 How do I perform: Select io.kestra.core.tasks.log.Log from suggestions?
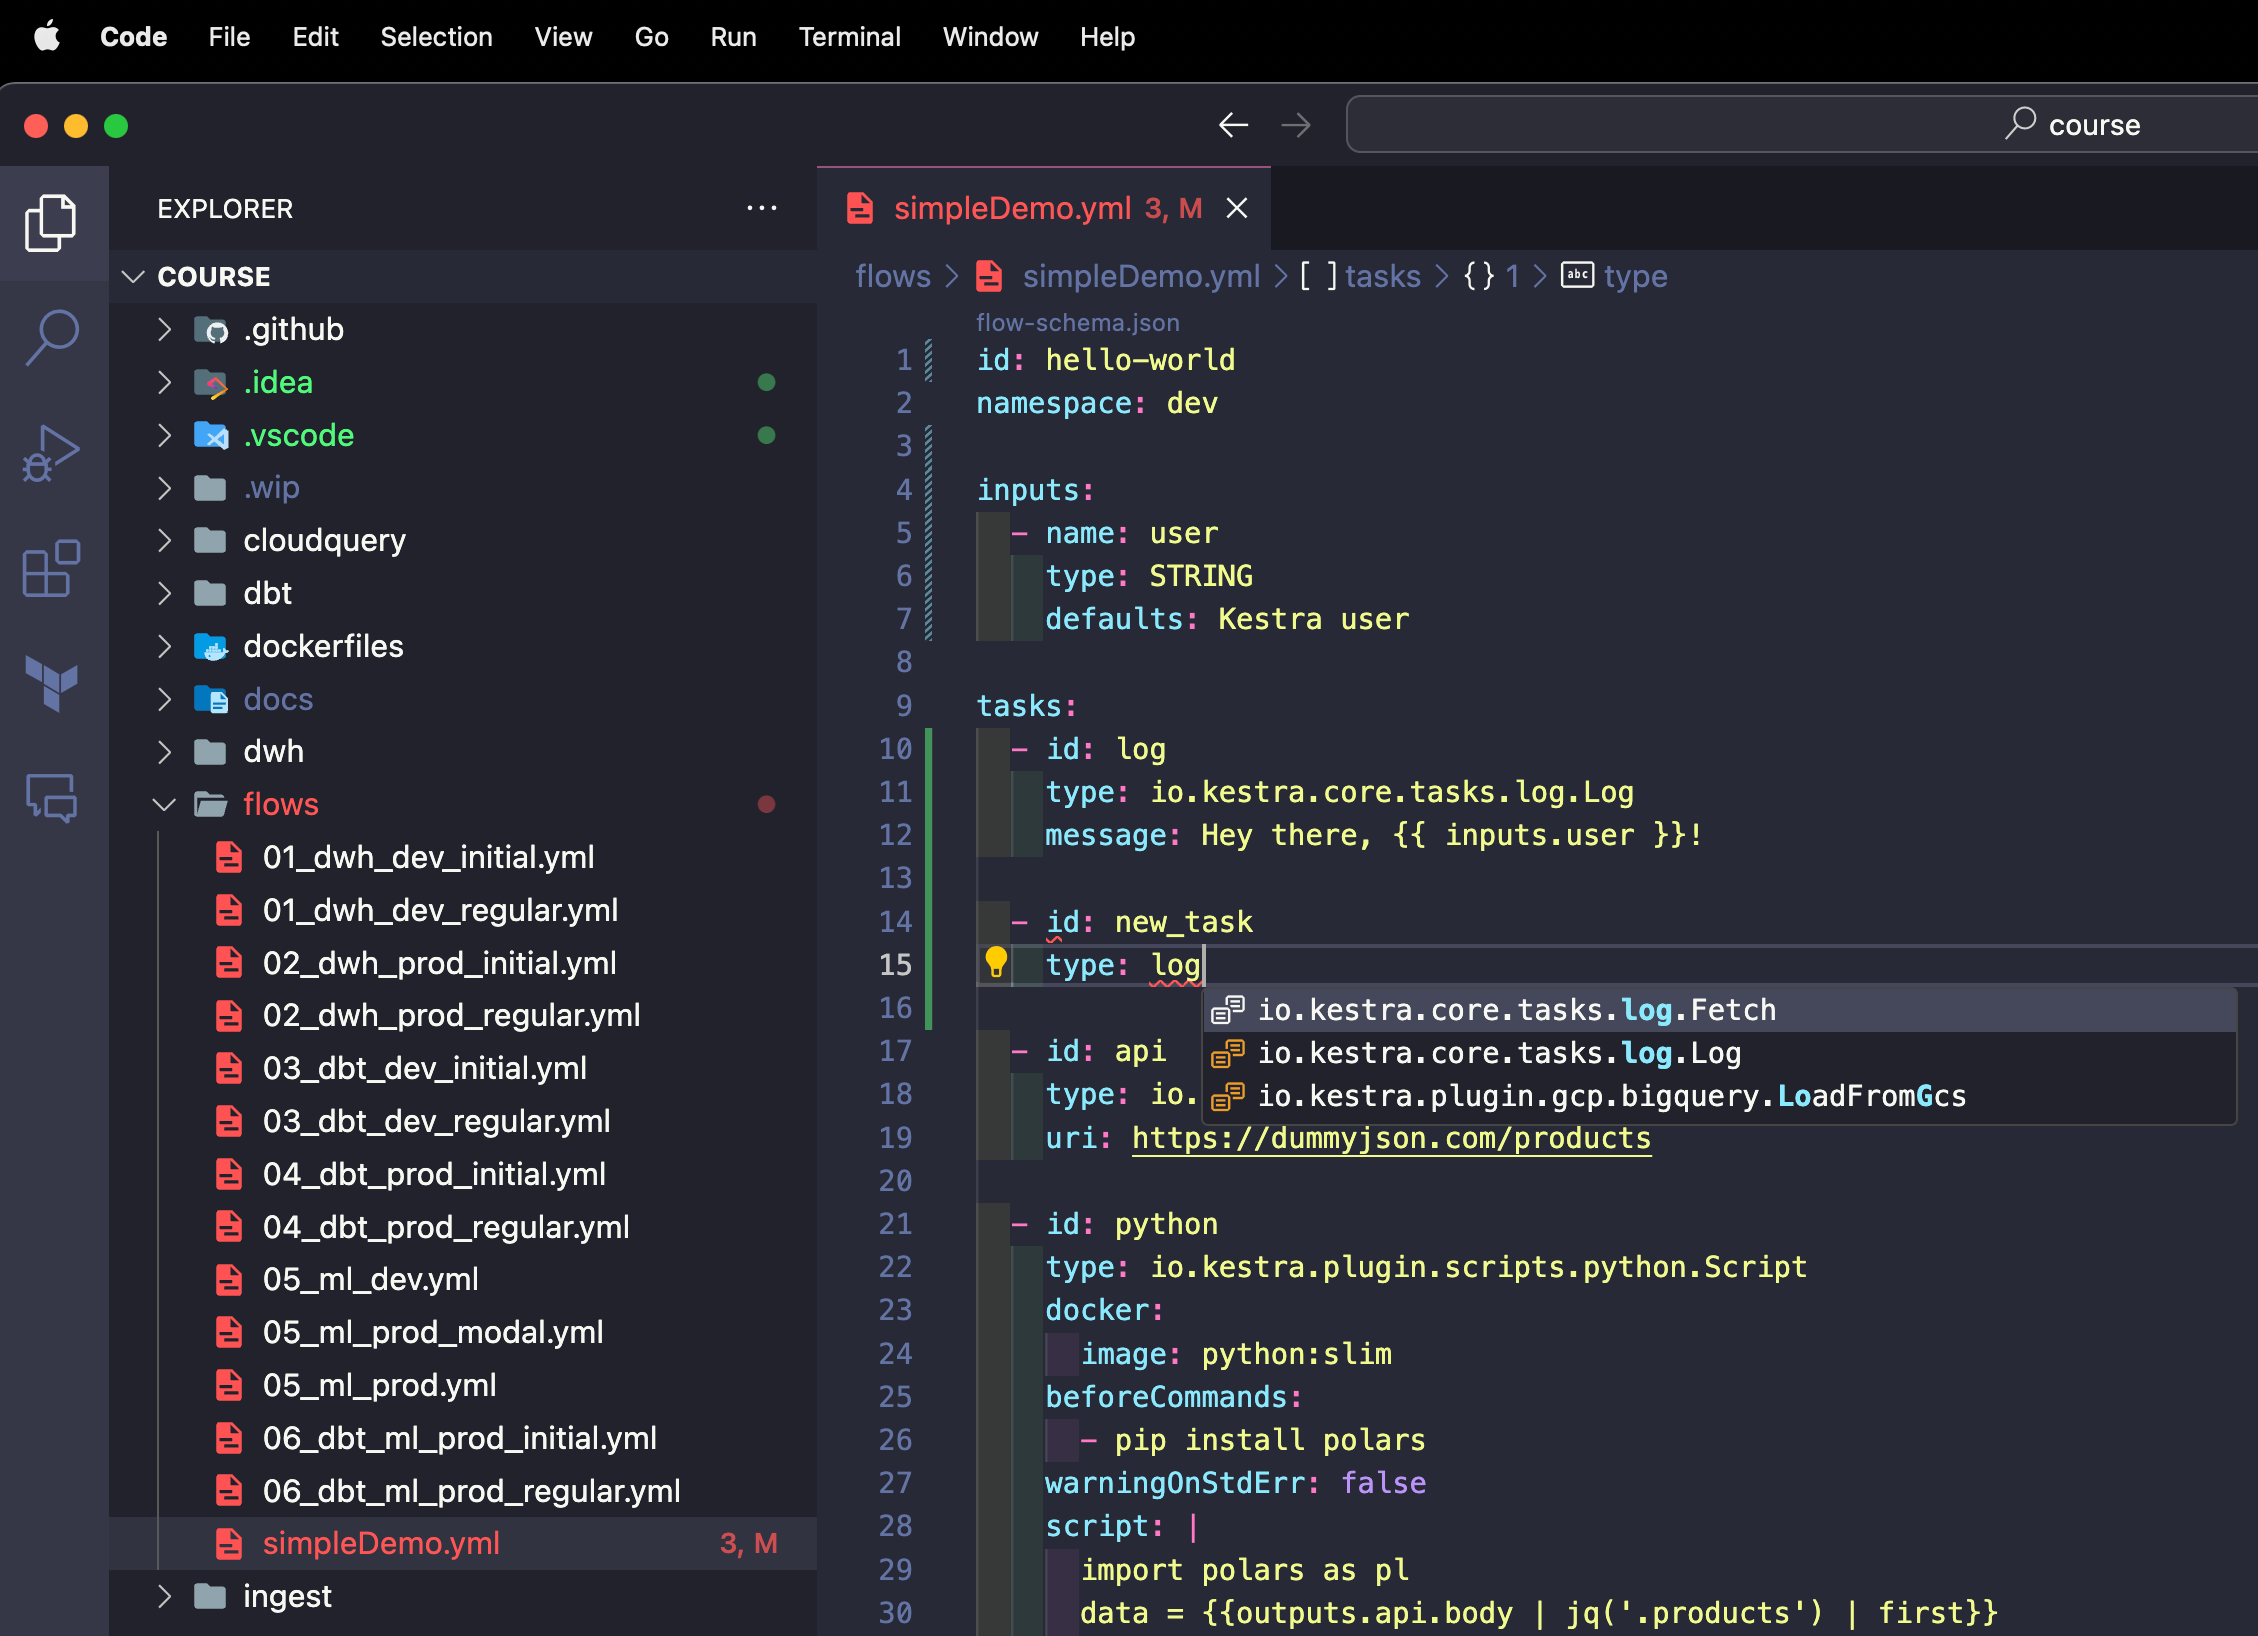1499,1052
